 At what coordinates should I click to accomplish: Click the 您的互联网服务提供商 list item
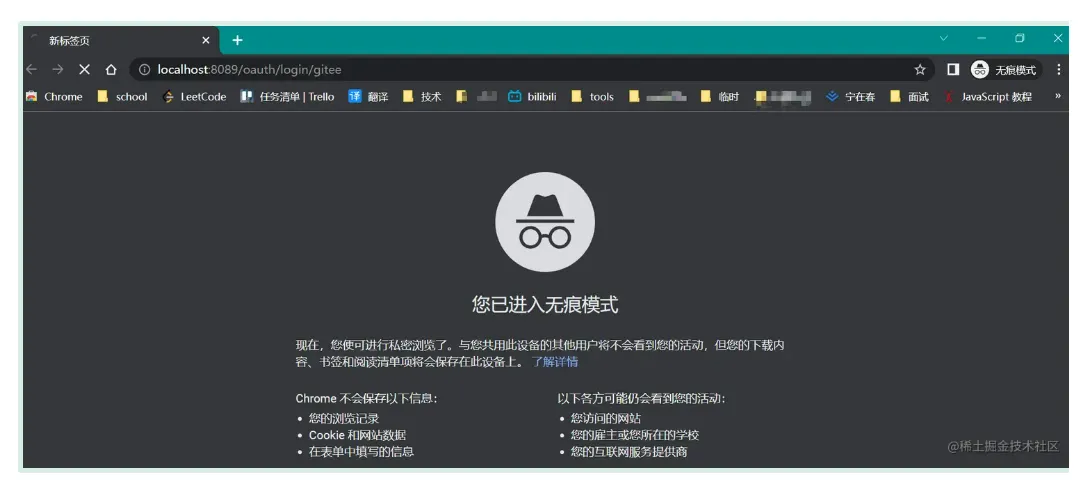coord(629,452)
